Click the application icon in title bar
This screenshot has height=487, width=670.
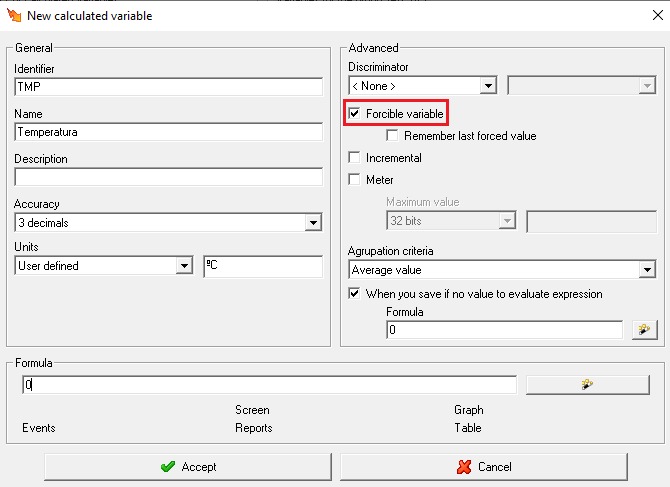coord(12,15)
